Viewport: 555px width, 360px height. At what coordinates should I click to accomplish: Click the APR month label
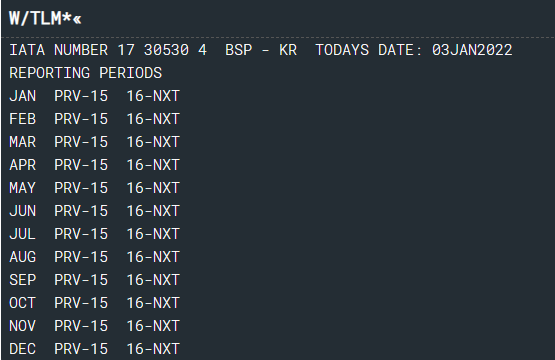pyautogui.click(x=23, y=165)
